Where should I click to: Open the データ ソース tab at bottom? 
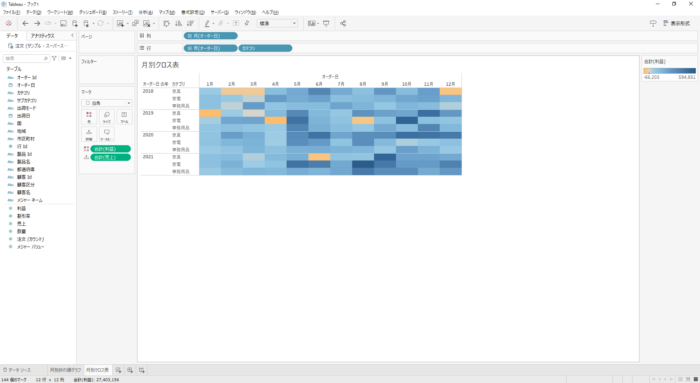(x=17, y=370)
